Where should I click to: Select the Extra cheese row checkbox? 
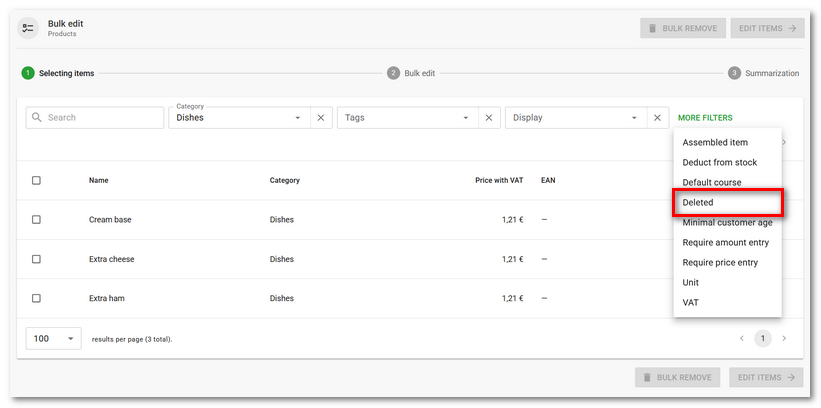[x=36, y=259]
